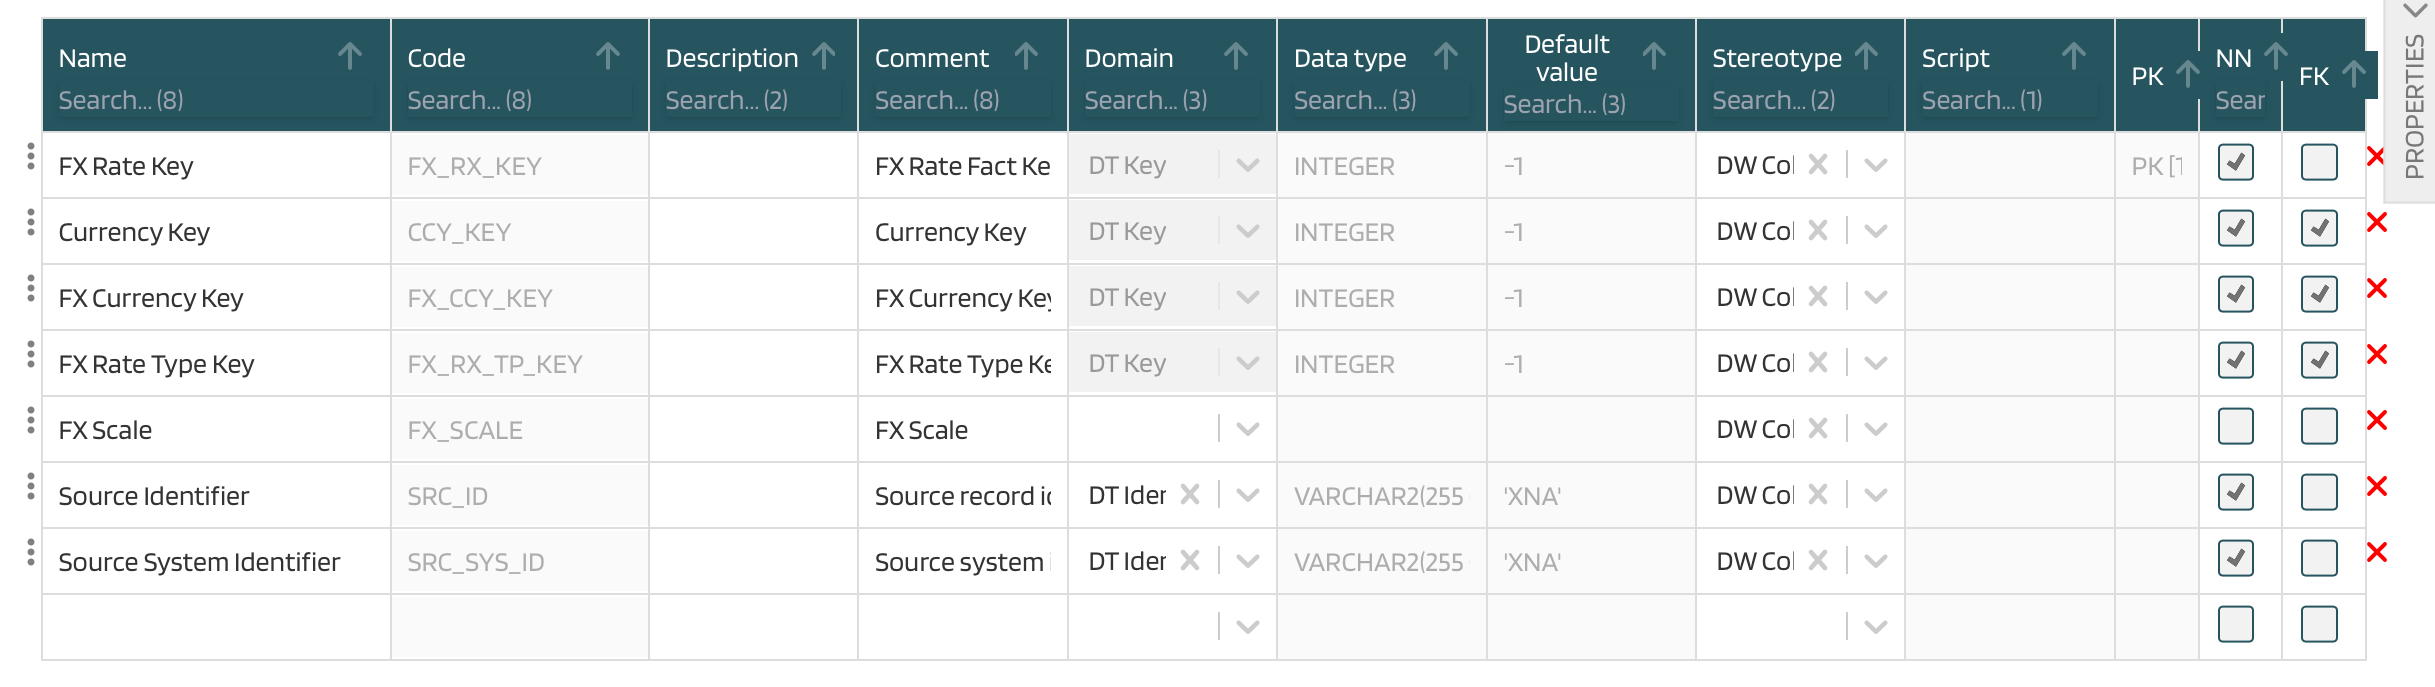Image resolution: width=2435 pixels, height=687 pixels.
Task: Delete the FX Rate Type Key row
Action: tap(2377, 355)
